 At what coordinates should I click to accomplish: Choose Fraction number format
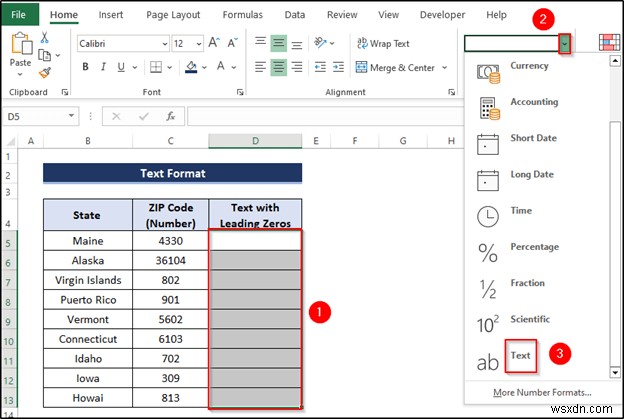pyautogui.click(x=536, y=288)
